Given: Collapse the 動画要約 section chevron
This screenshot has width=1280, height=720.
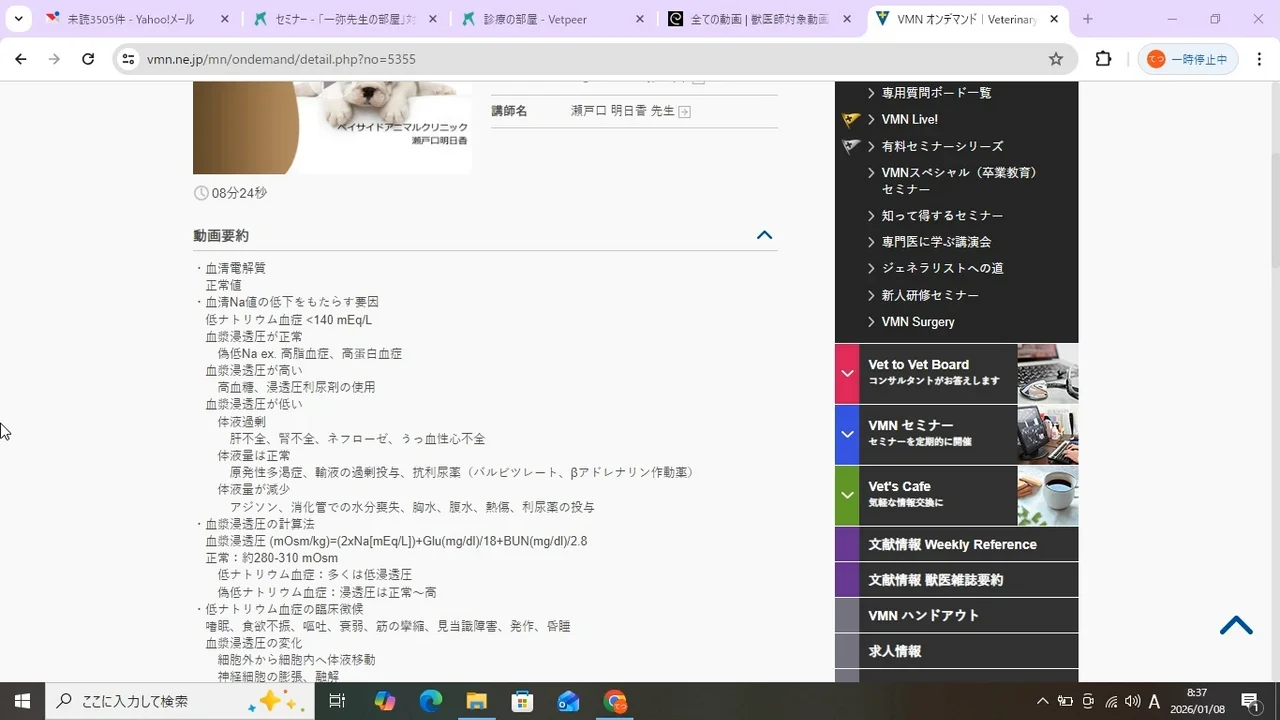Looking at the screenshot, I should [764, 236].
